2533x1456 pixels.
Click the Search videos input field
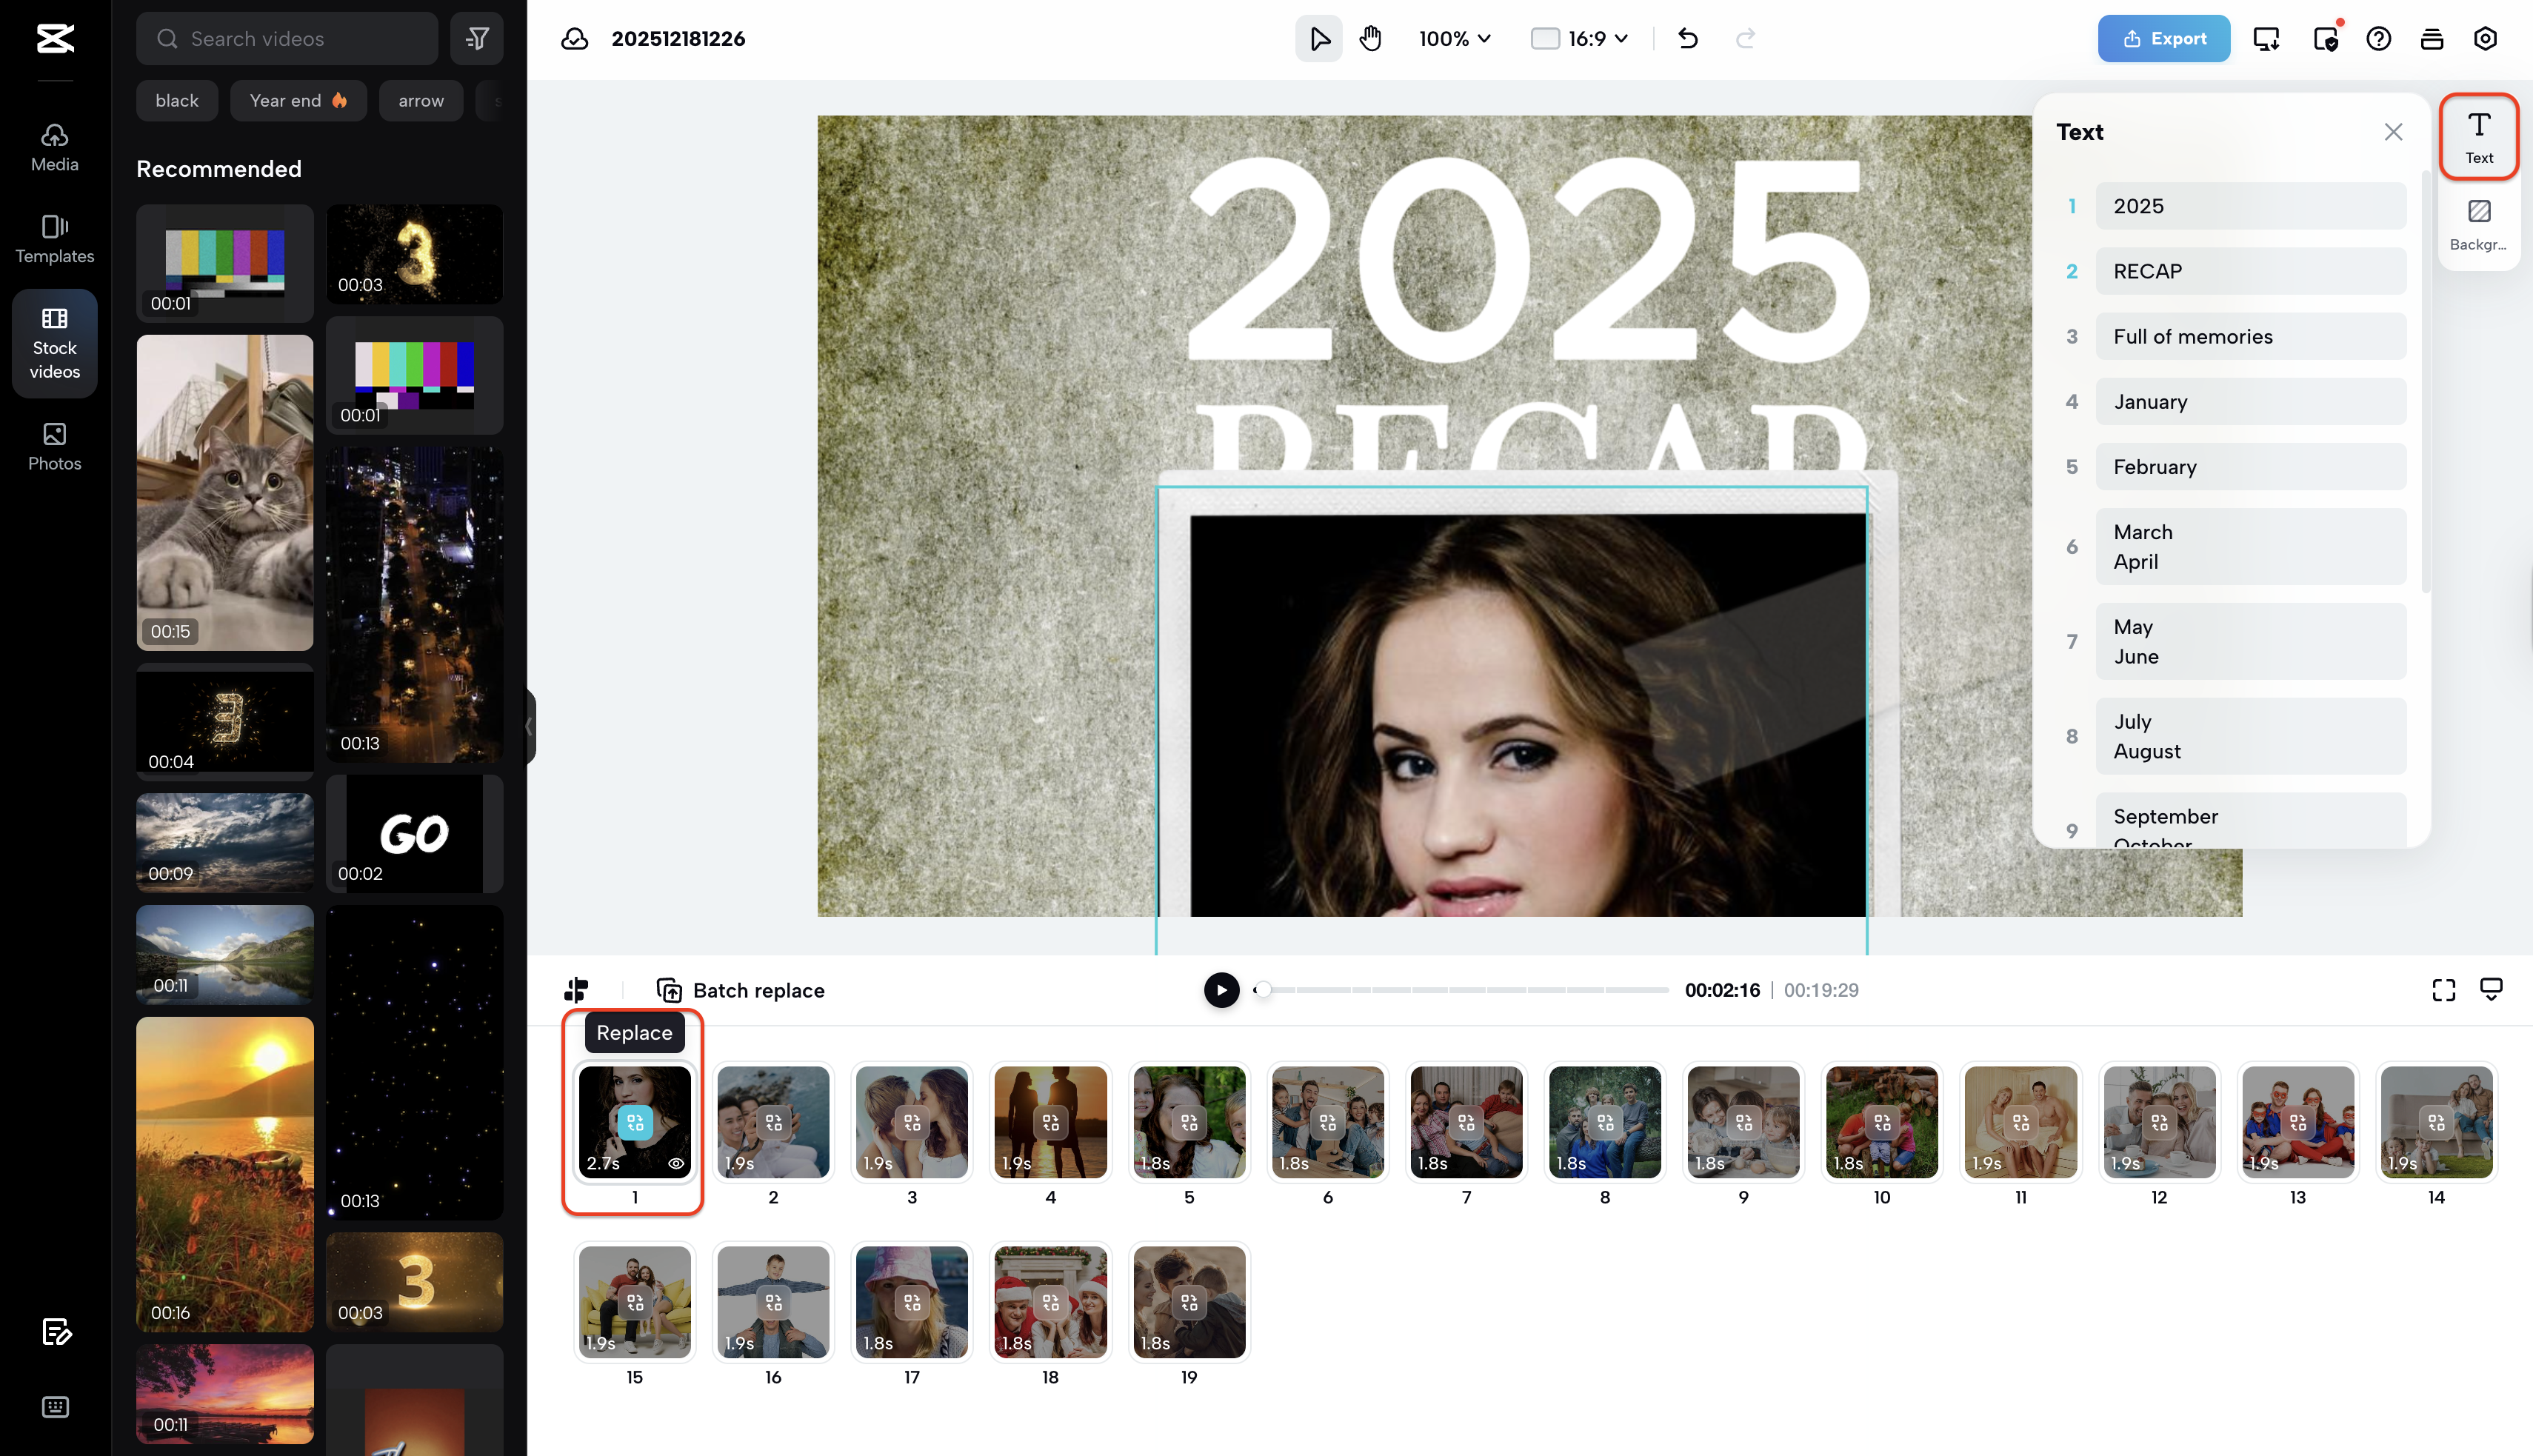tap(287, 38)
